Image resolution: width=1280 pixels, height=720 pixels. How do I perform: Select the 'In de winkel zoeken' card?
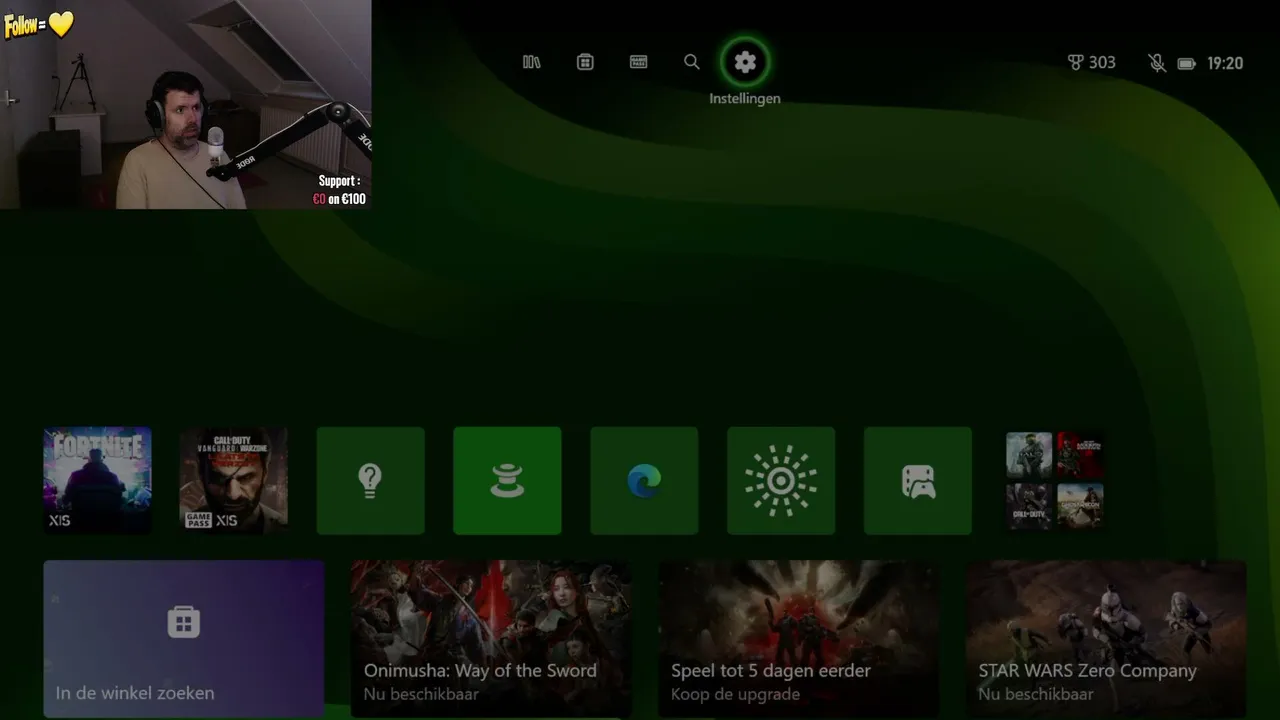[x=184, y=638]
